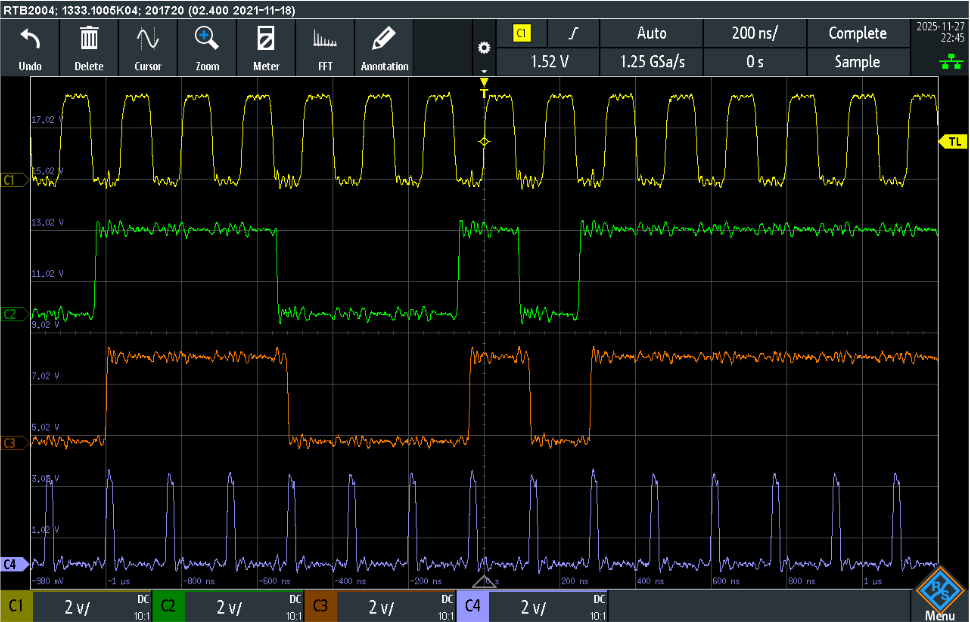Screen dimensions: 970x622
Task: Enable the Zoom function
Action: point(206,45)
